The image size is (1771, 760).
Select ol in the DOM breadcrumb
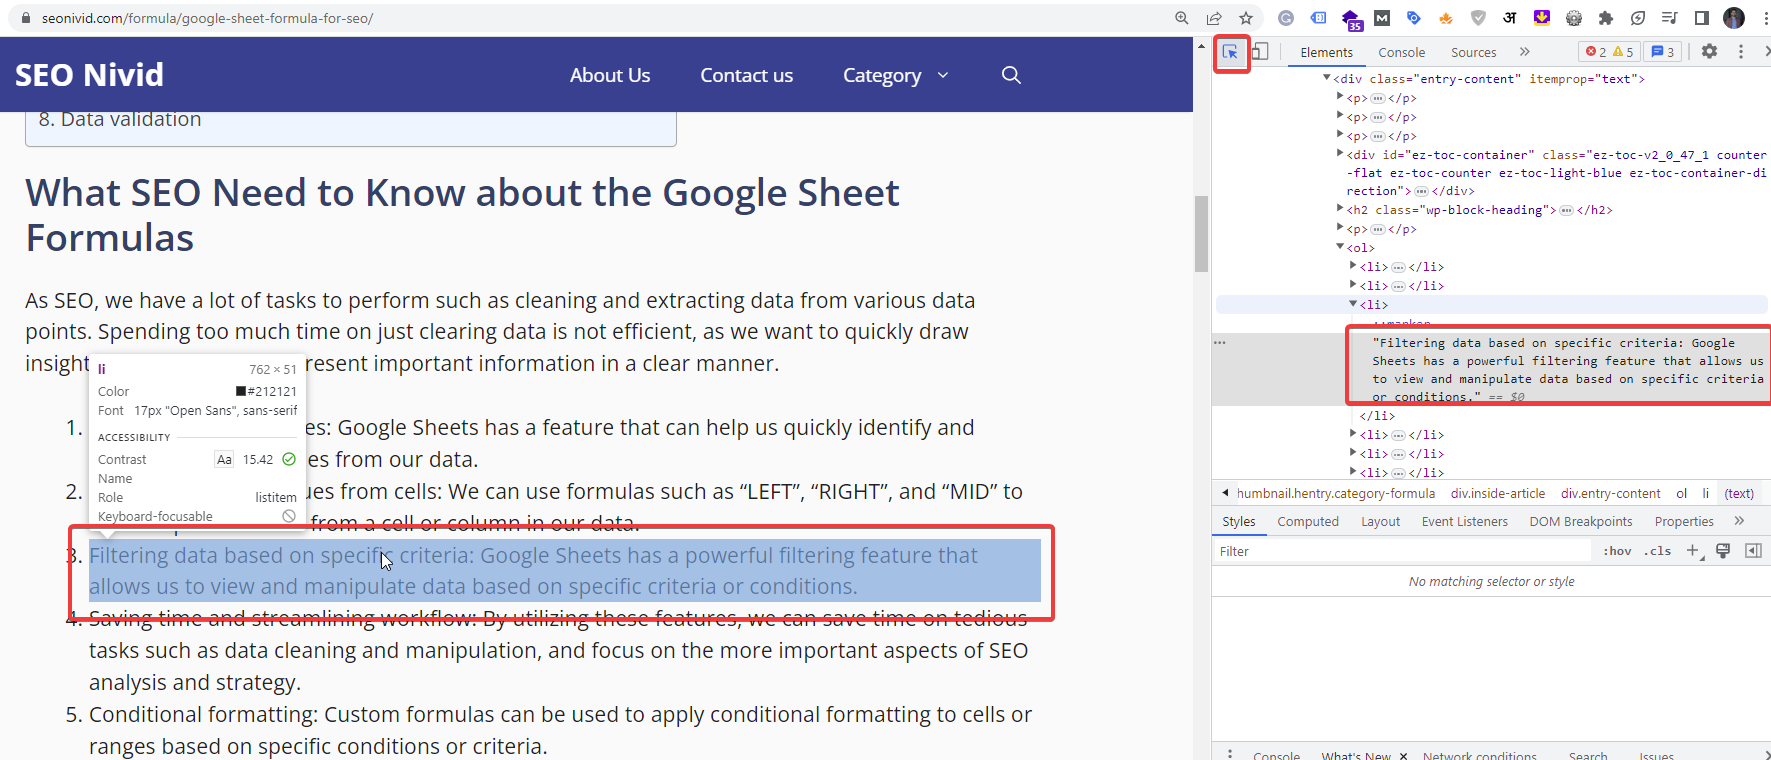click(1681, 493)
